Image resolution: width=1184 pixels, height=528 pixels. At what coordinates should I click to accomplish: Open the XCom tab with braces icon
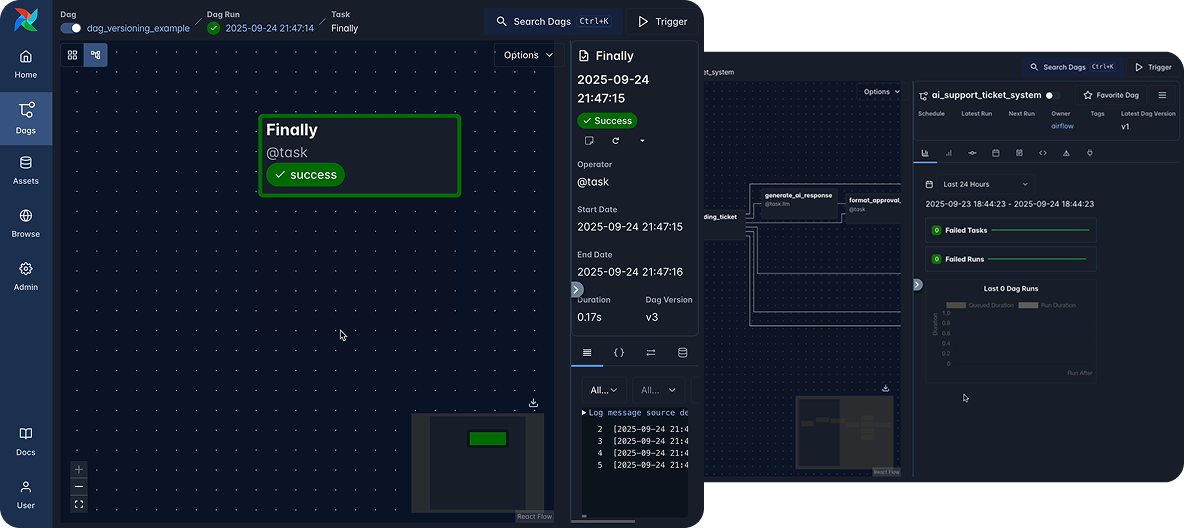[x=619, y=353]
